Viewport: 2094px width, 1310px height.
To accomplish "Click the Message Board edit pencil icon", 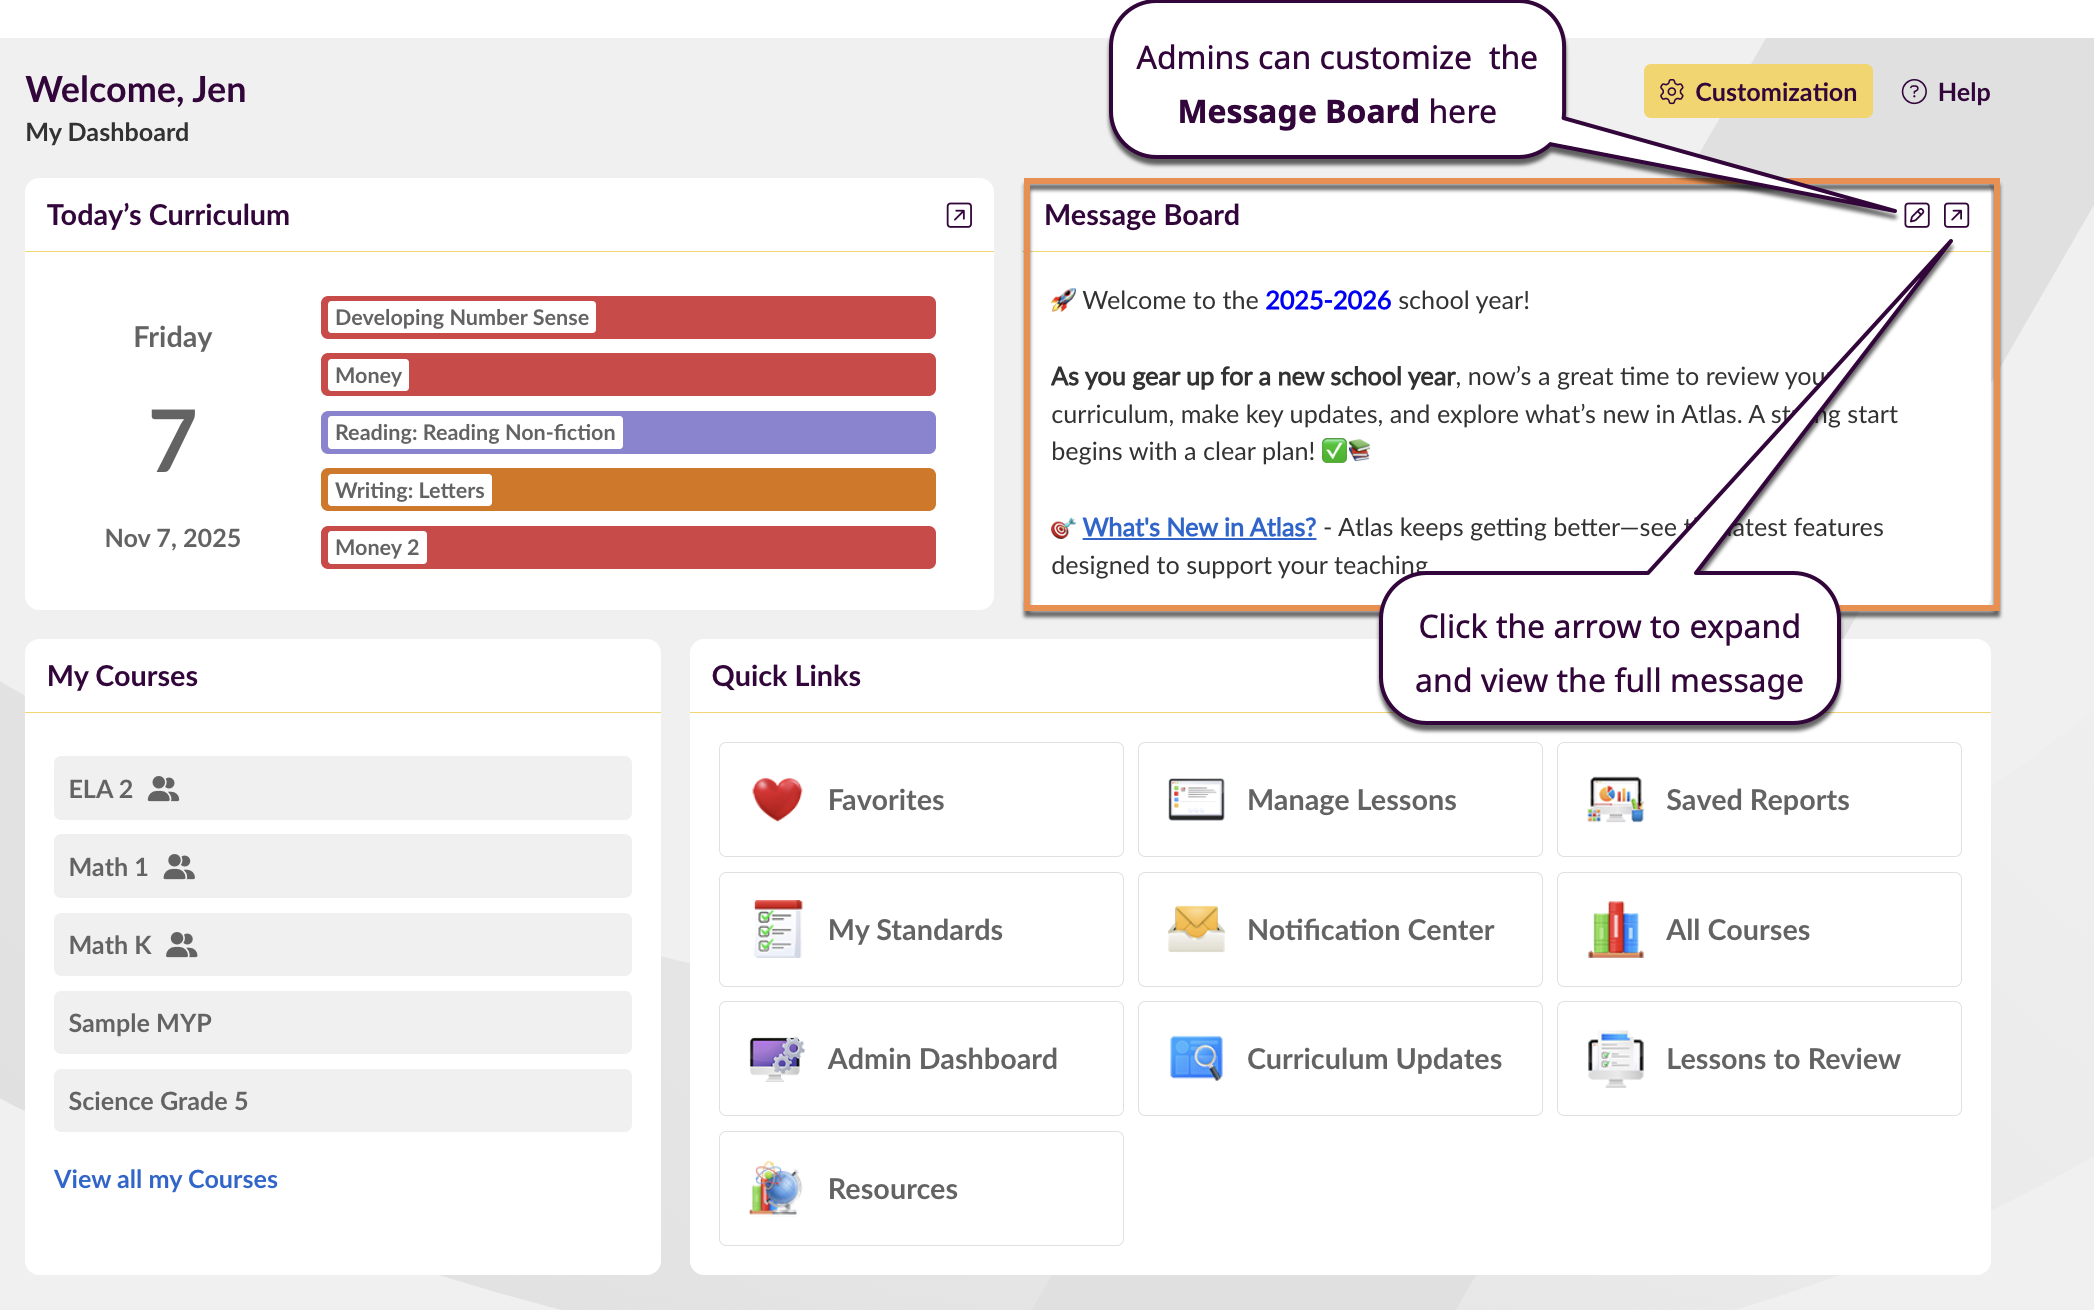I will [x=1916, y=215].
